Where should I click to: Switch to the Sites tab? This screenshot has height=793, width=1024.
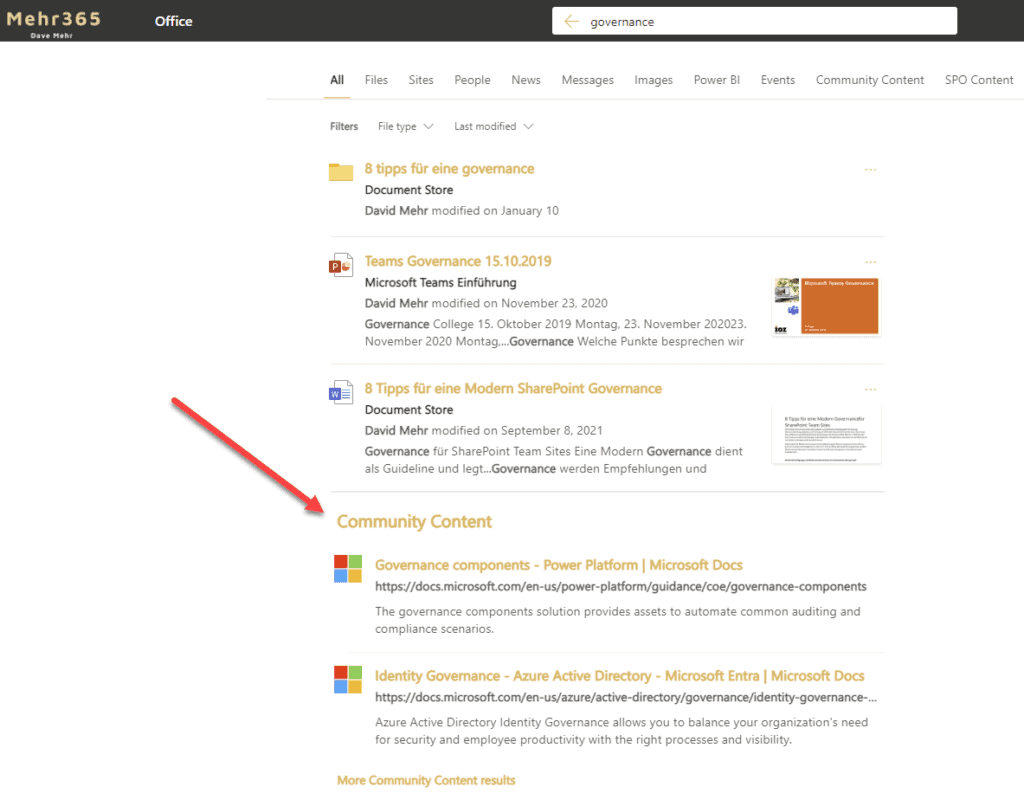[421, 80]
